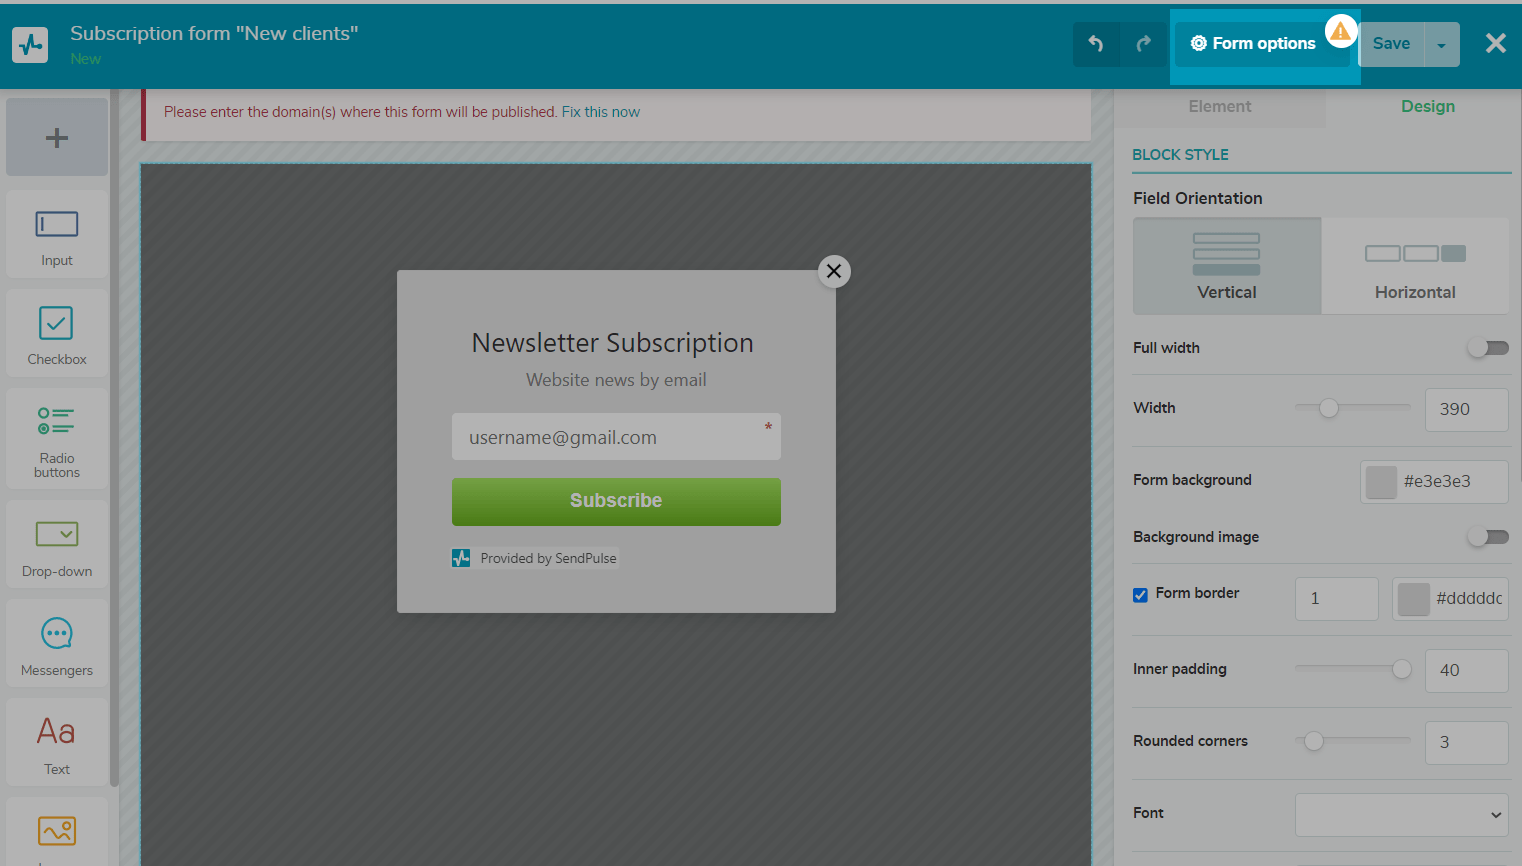Click the plus add-element button

pos(57,138)
